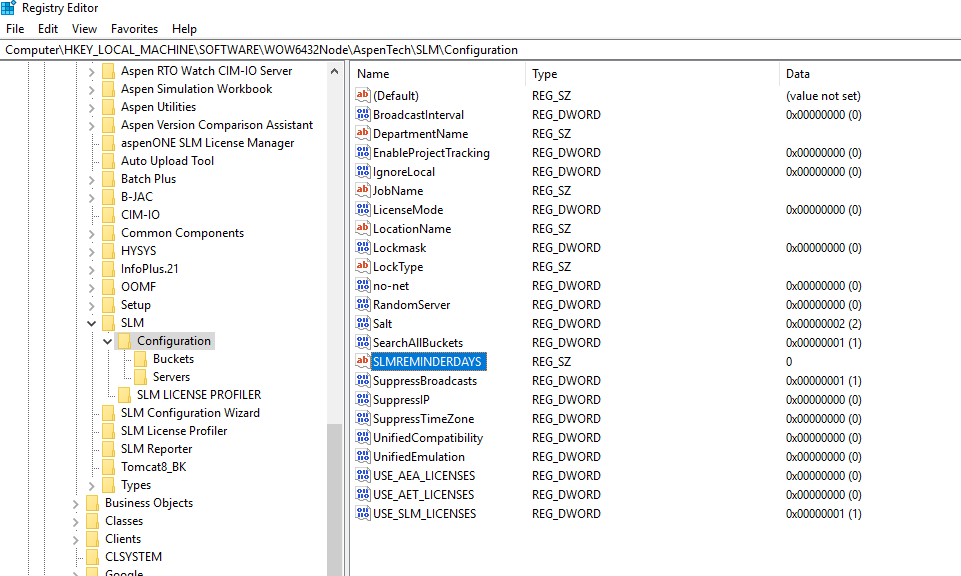The width and height of the screenshot is (961, 576).
Task: Click the string icon beside JobName
Action: point(363,190)
